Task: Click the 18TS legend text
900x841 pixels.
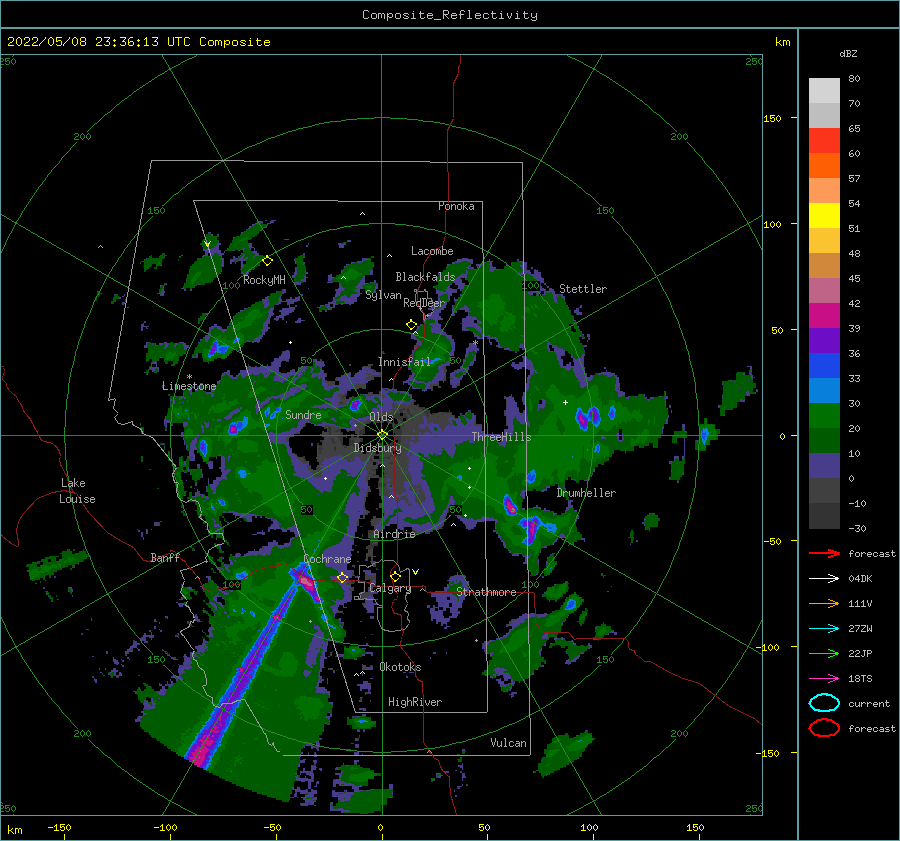Action: 860,679
